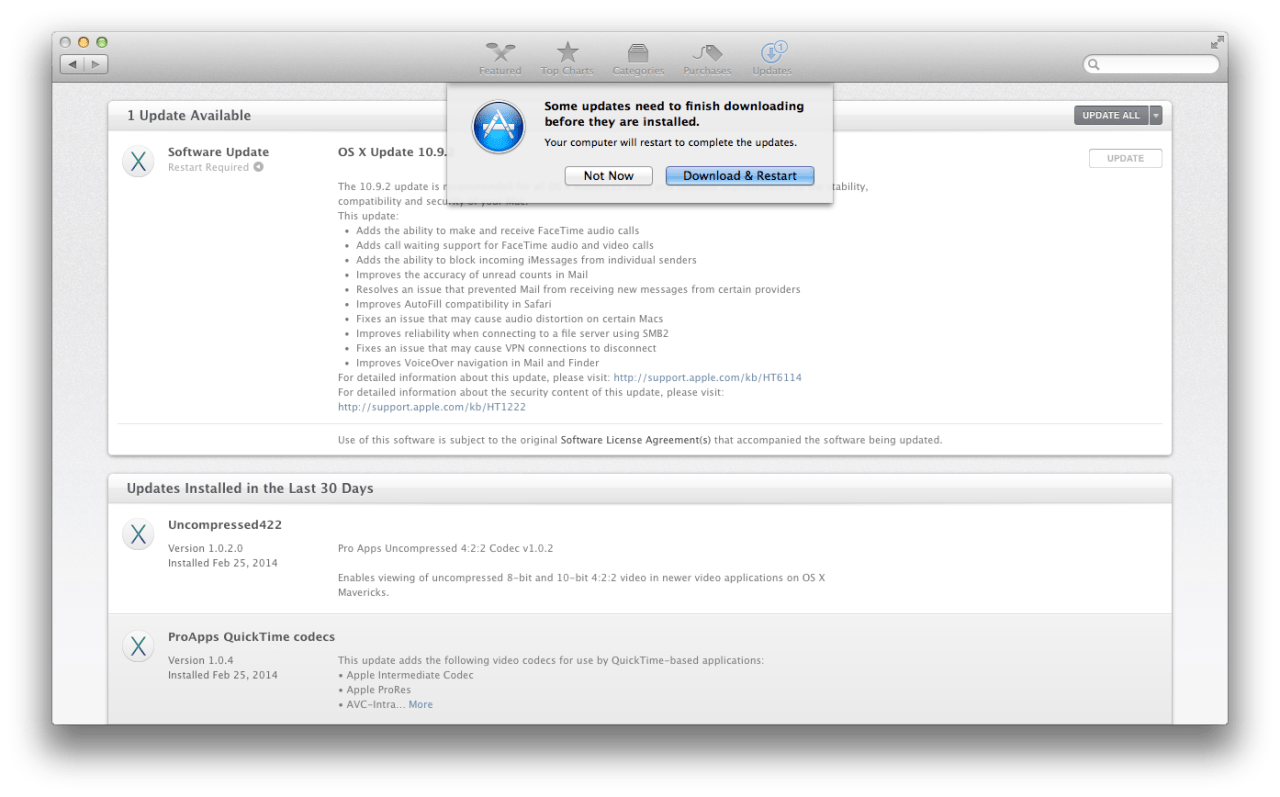Click 'Improves the accuracy of unread counts in Mail'

coord(472,275)
